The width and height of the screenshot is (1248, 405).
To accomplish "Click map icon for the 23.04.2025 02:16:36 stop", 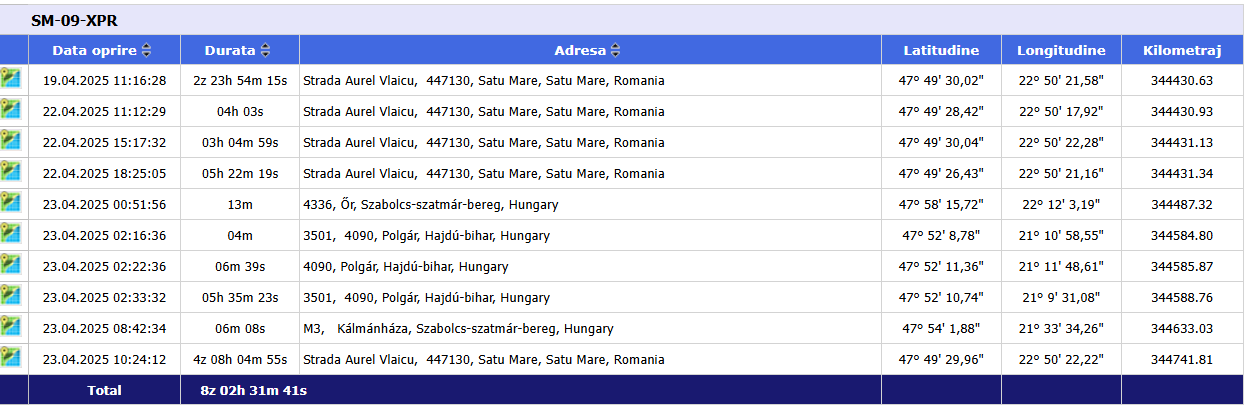I will point(11,234).
